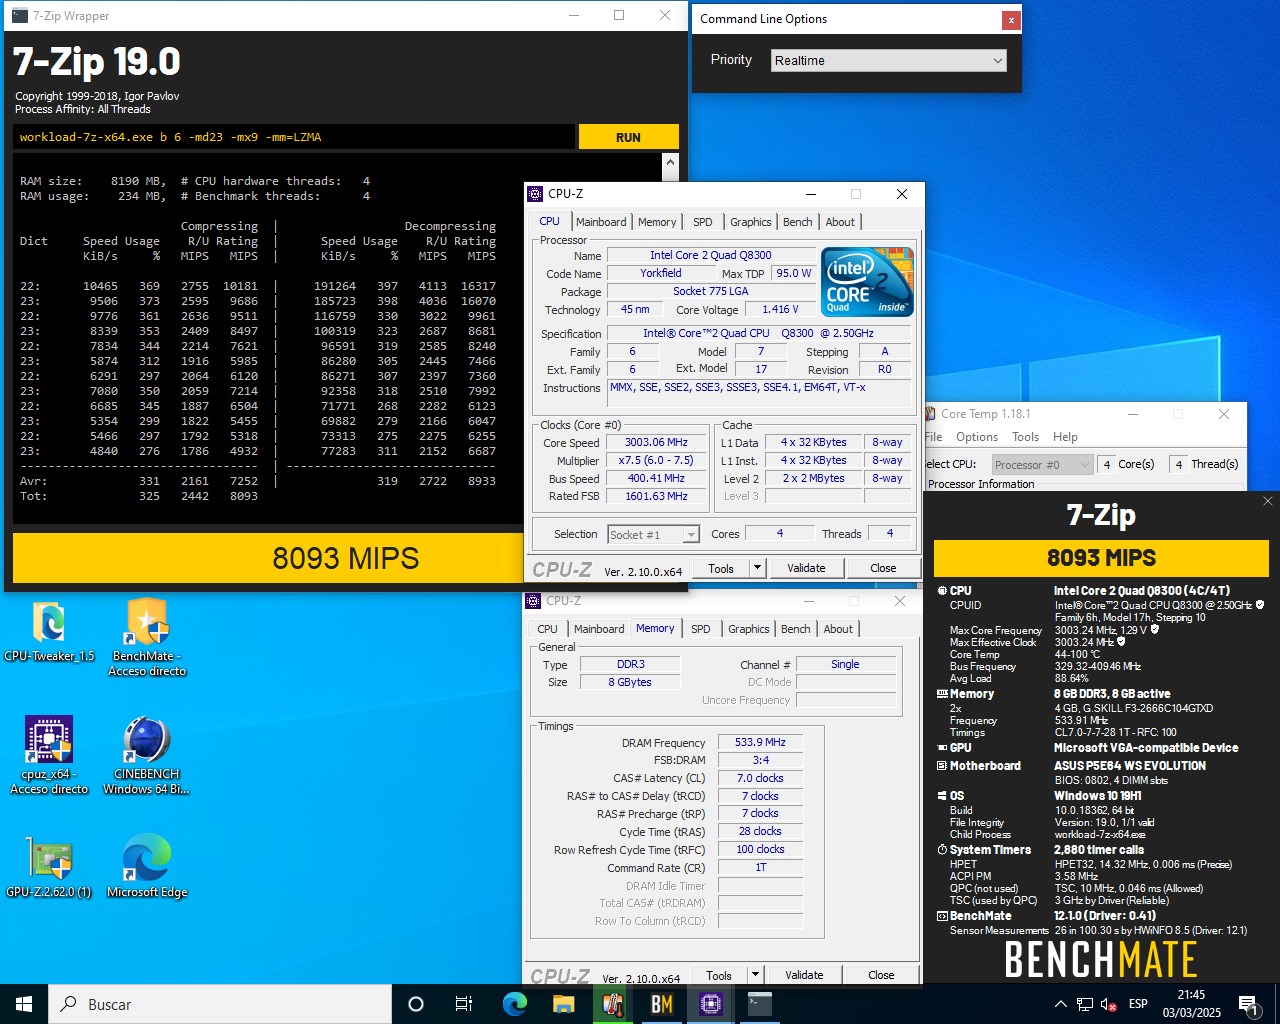Click the Code Name value Yorkfield

point(661,273)
